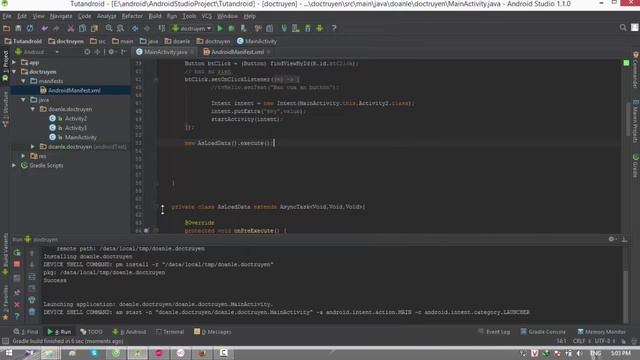
Task: Open the File menu
Action: (7, 16)
